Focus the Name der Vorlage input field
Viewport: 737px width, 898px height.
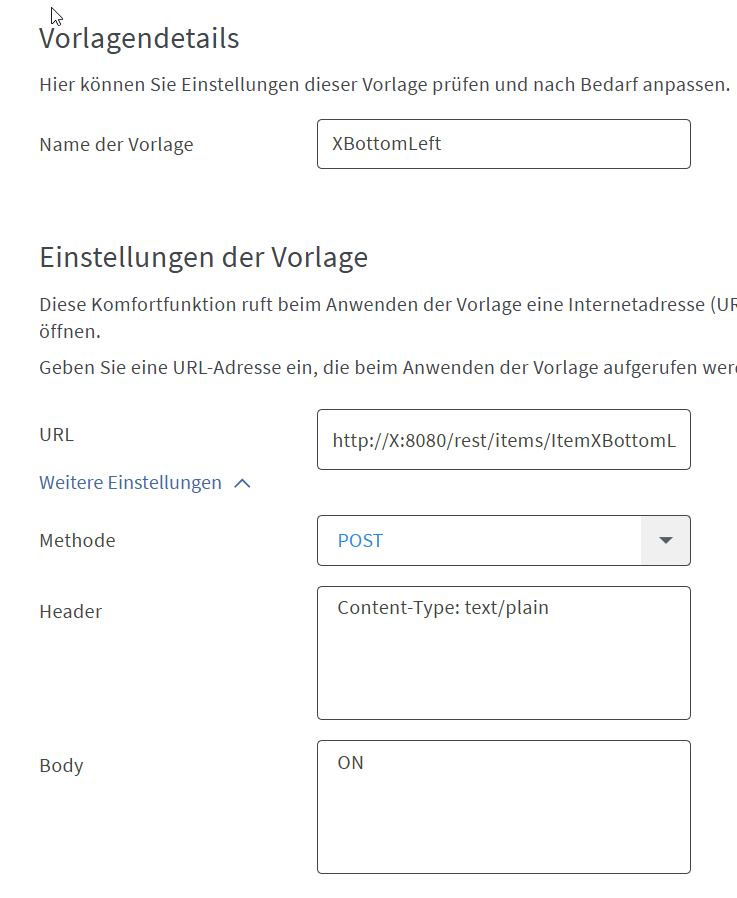[x=503, y=144]
